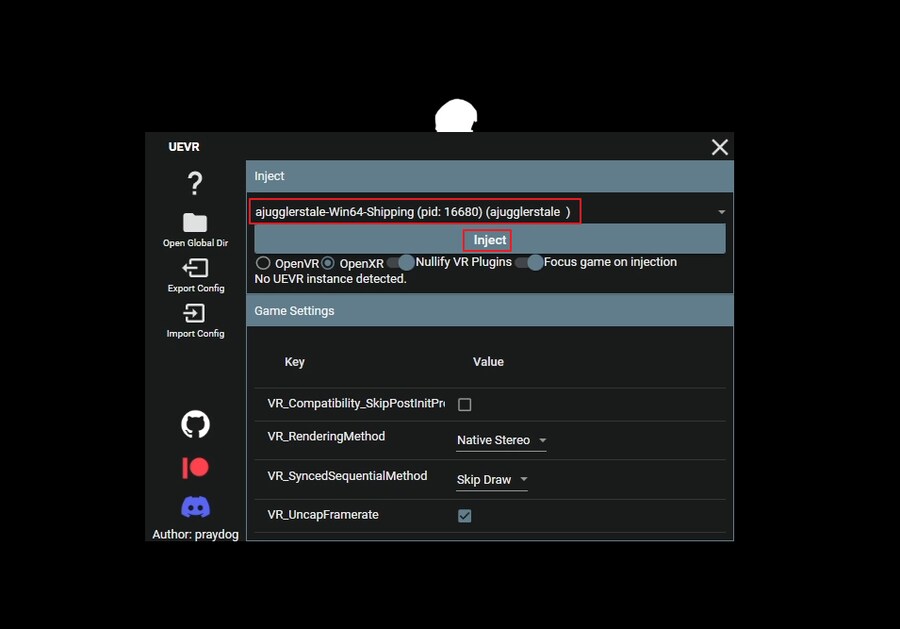Click the Import Config icon
Image resolution: width=900 pixels, height=629 pixels.
[x=194, y=313]
